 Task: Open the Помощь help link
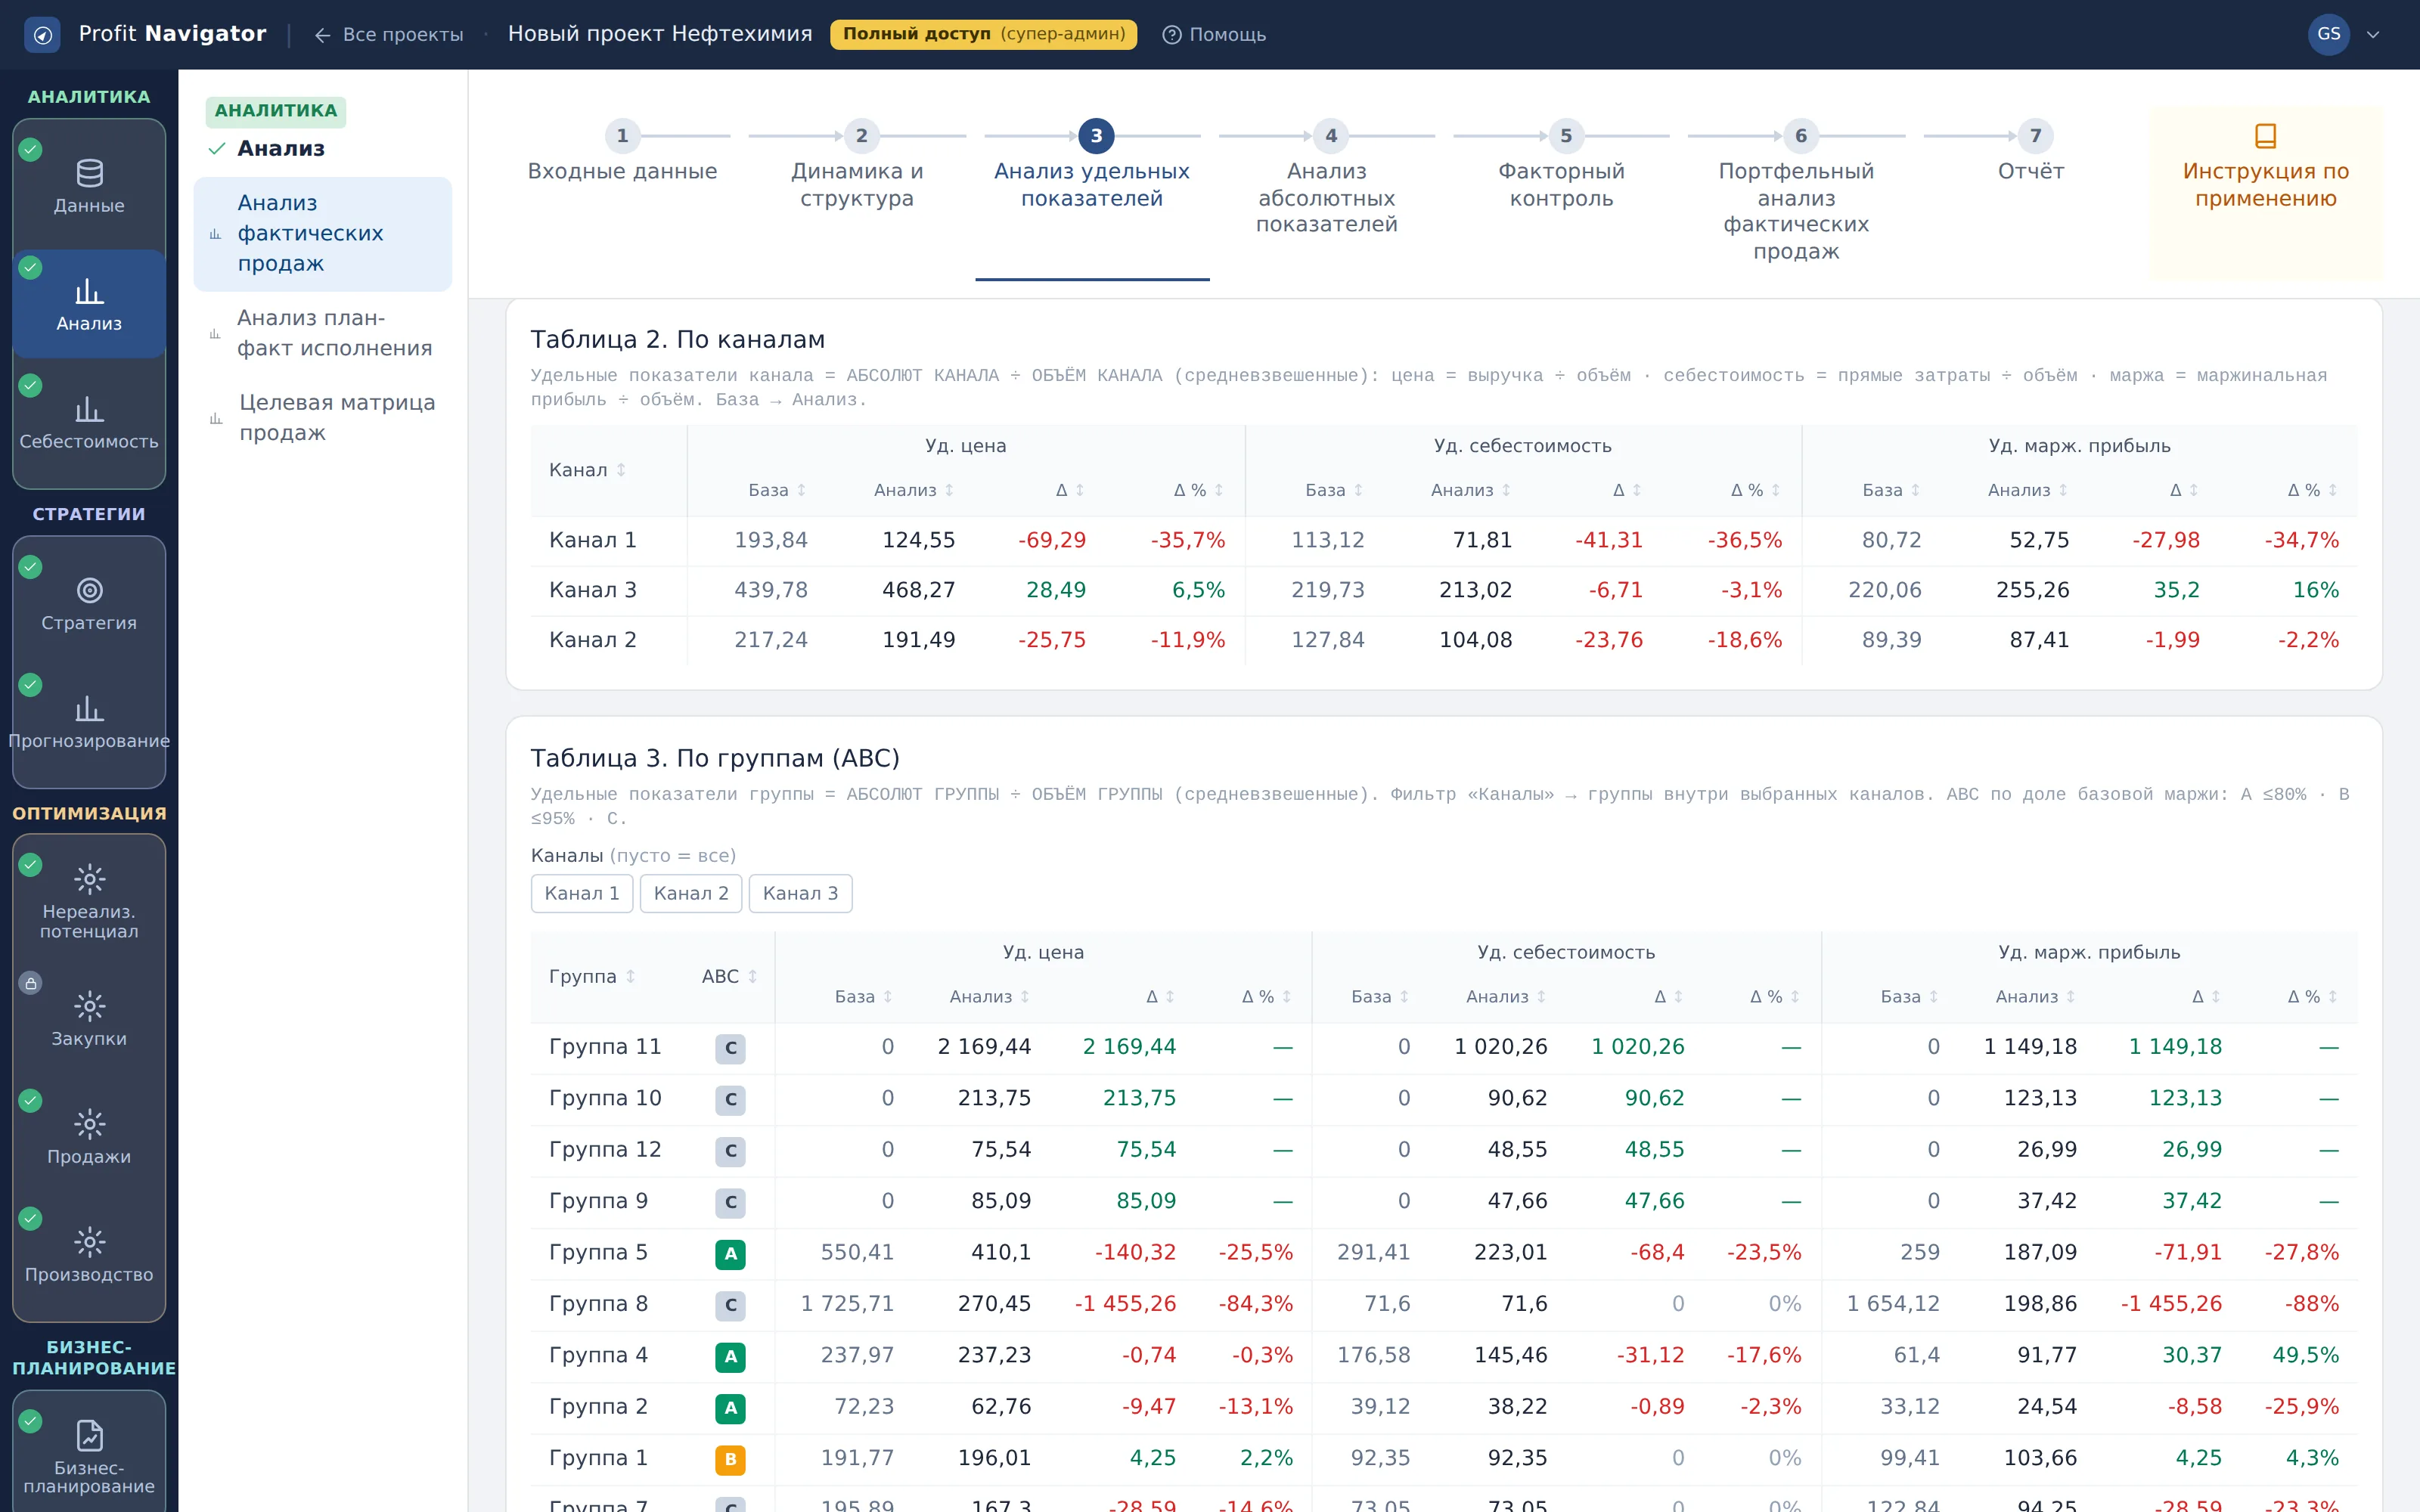click(1214, 35)
